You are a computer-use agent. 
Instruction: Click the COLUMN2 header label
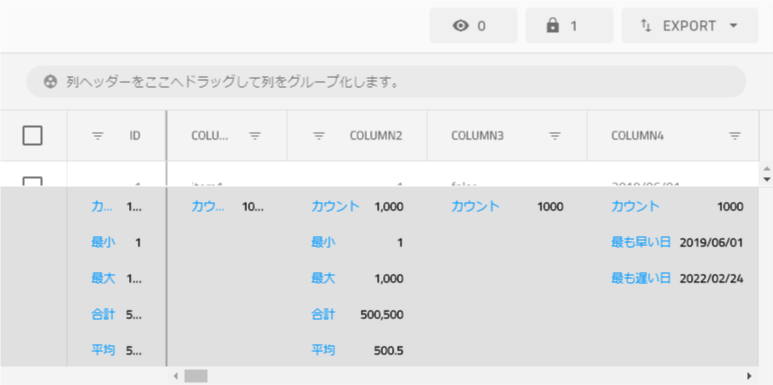pyautogui.click(x=376, y=136)
